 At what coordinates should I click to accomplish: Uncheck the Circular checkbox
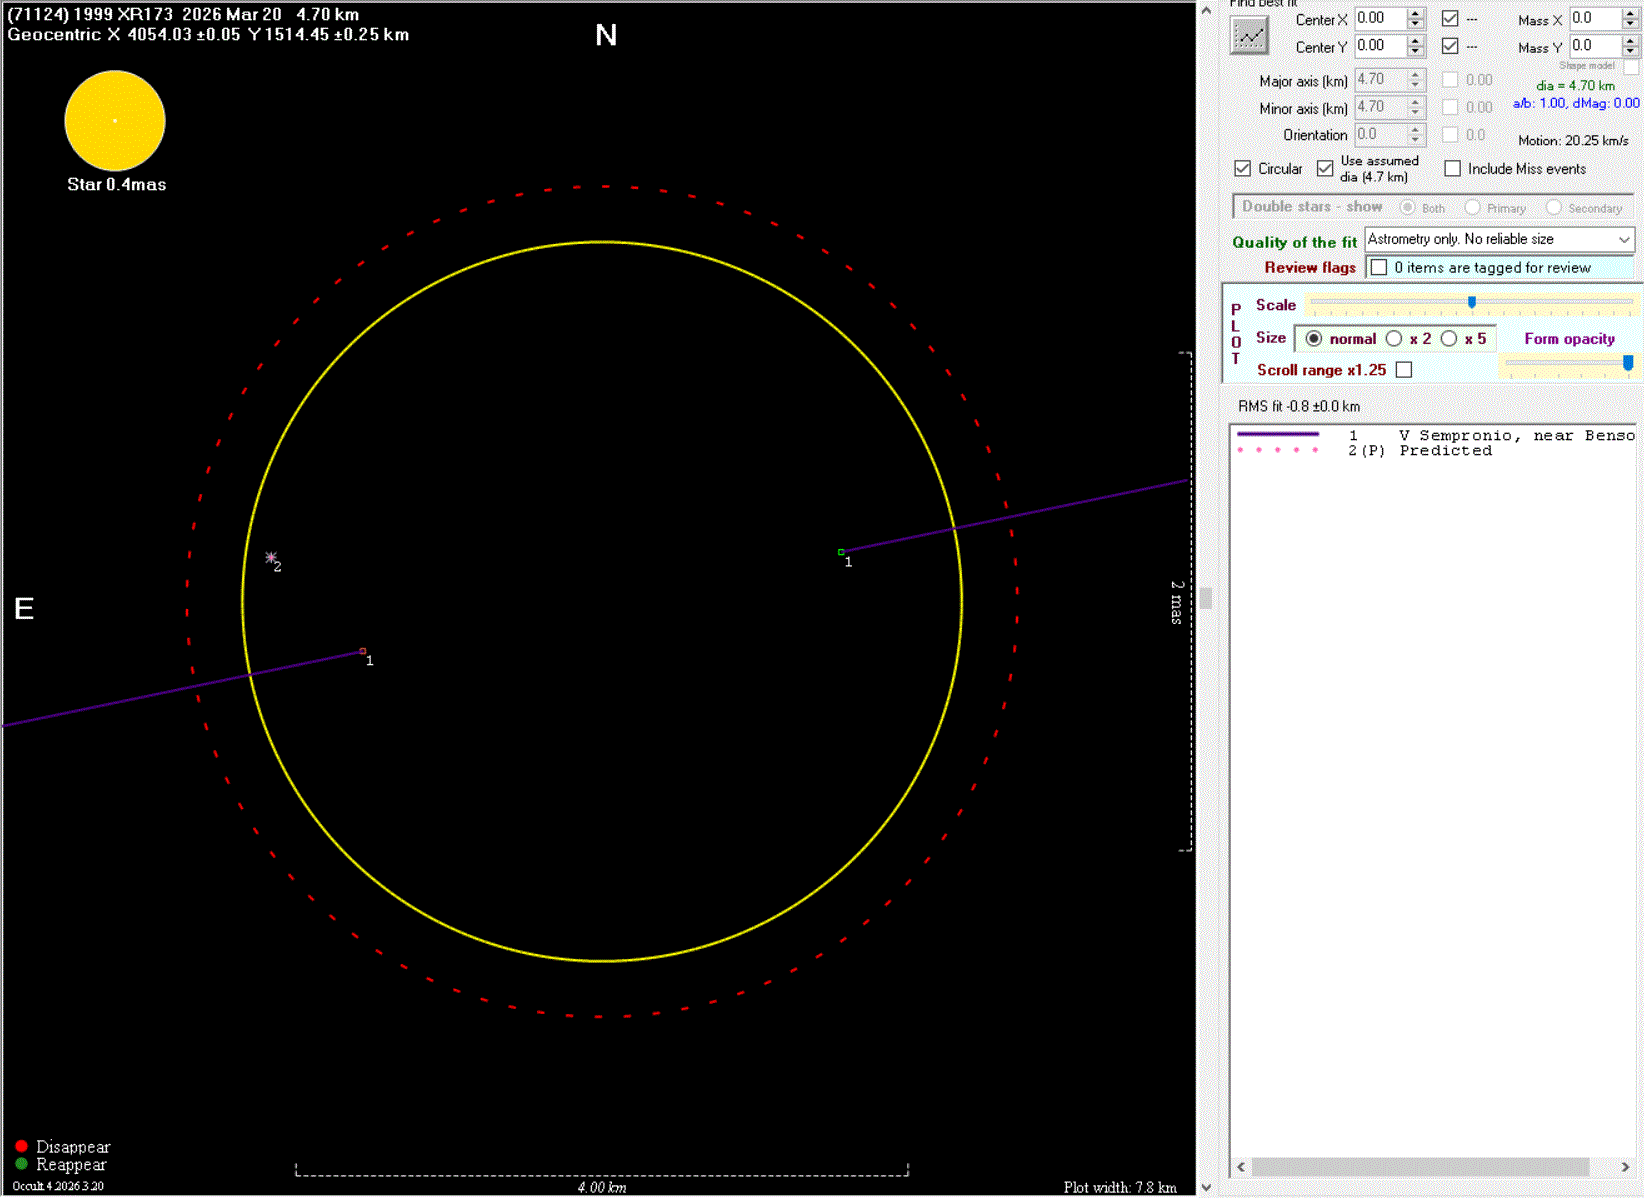point(1243,169)
